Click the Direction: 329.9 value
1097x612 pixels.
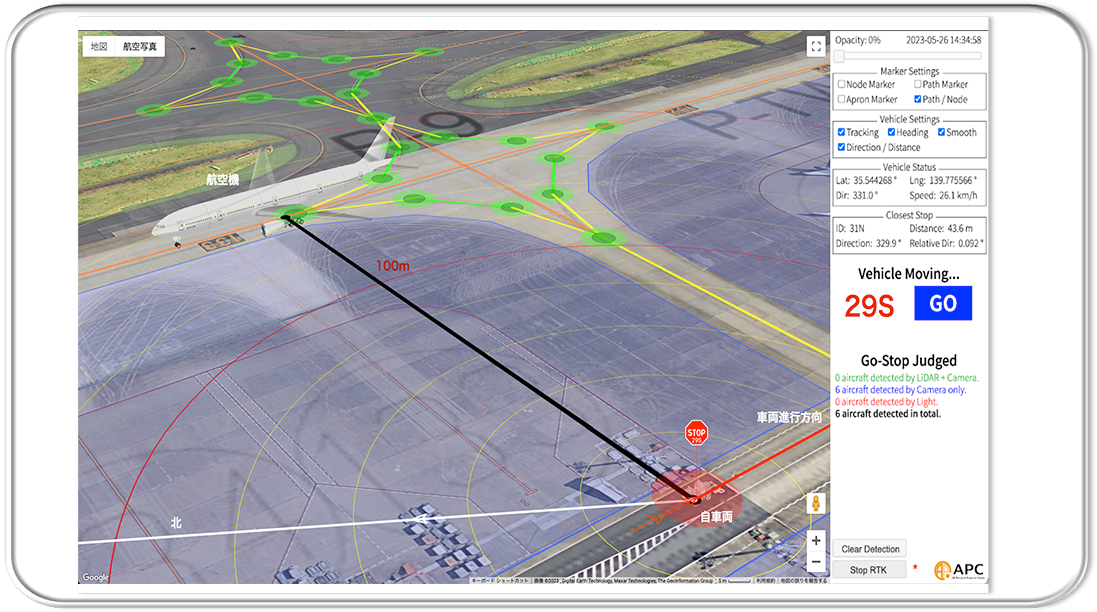coord(868,244)
